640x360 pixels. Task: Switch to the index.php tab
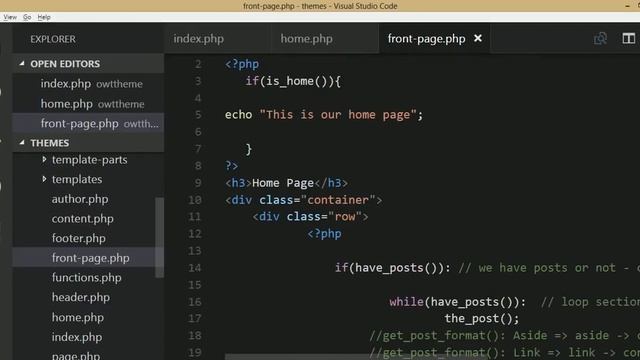click(x=199, y=39)
